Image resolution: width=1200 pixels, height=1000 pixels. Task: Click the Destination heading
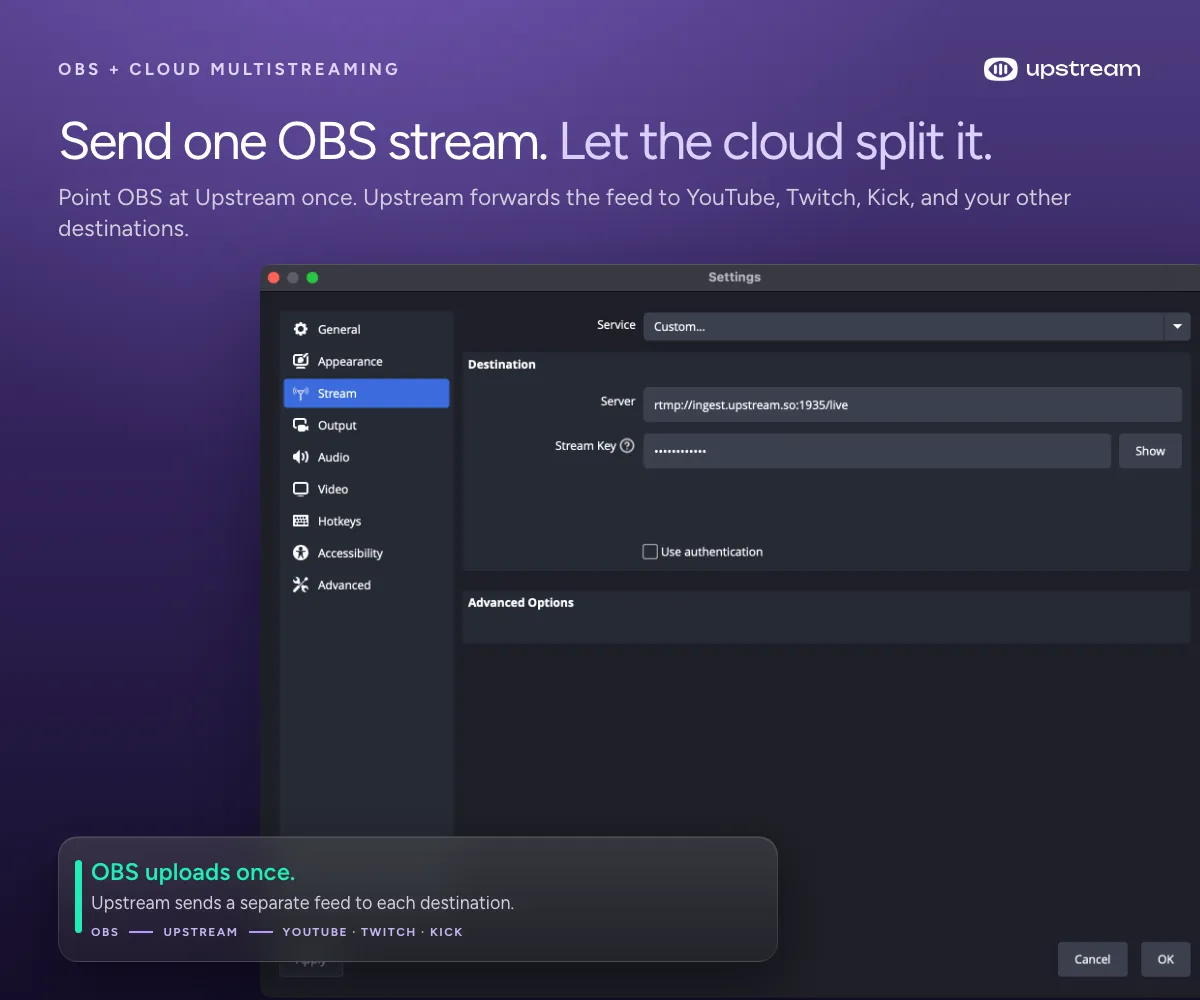(502, 365)
